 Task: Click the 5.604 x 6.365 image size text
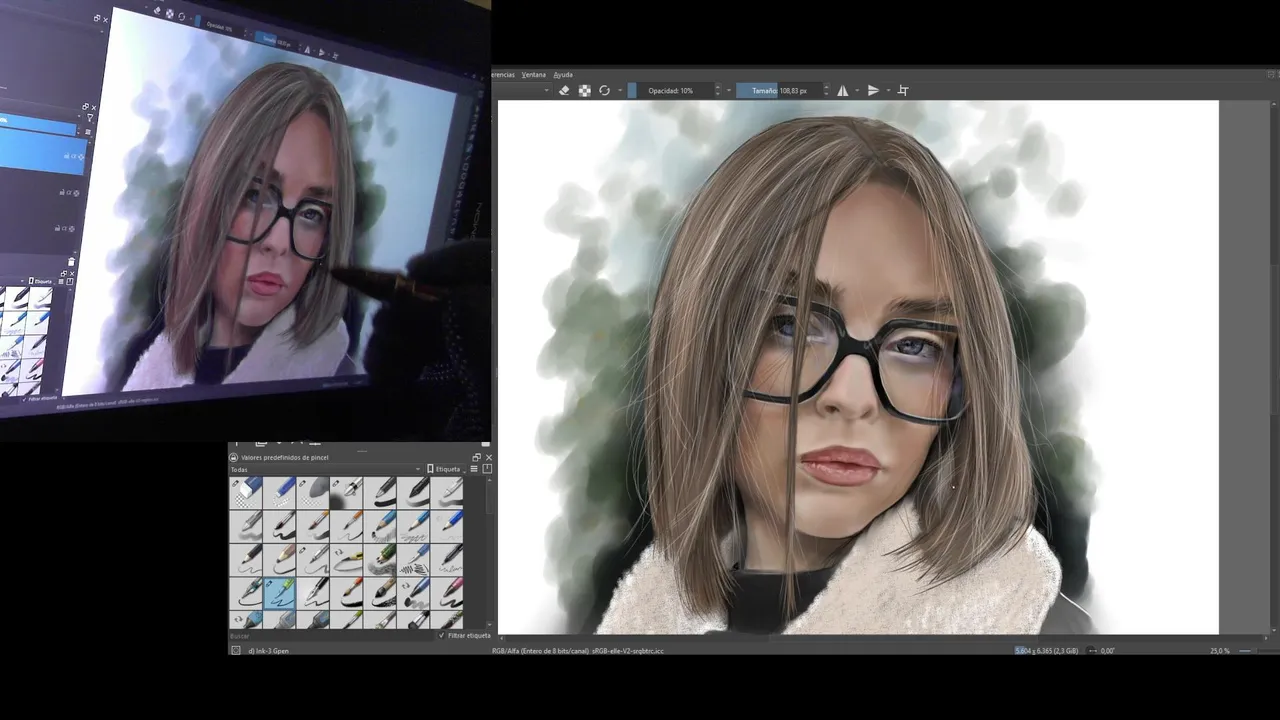coord(1046,651)
